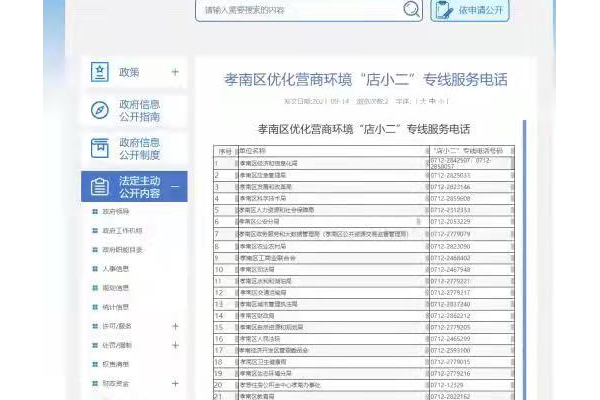This screenshot has width=600, height=400.
Task: Click the bullet icon beside 权责清单
Action: point(95,364)
